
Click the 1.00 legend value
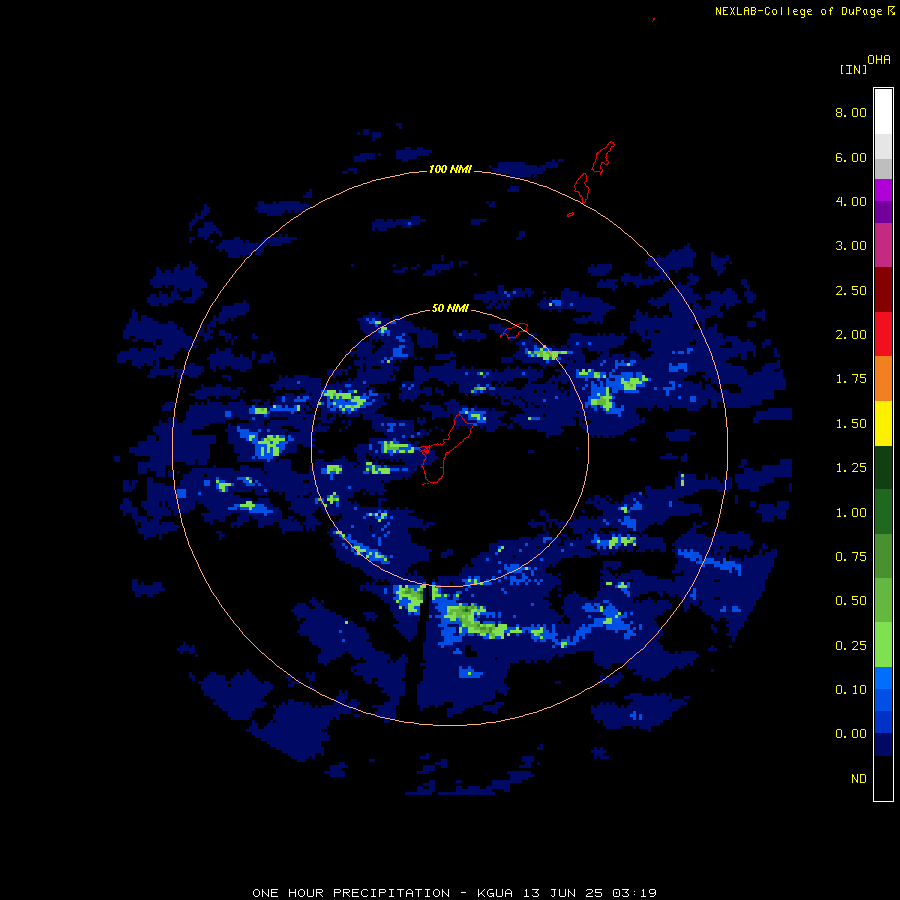[851, 513]
